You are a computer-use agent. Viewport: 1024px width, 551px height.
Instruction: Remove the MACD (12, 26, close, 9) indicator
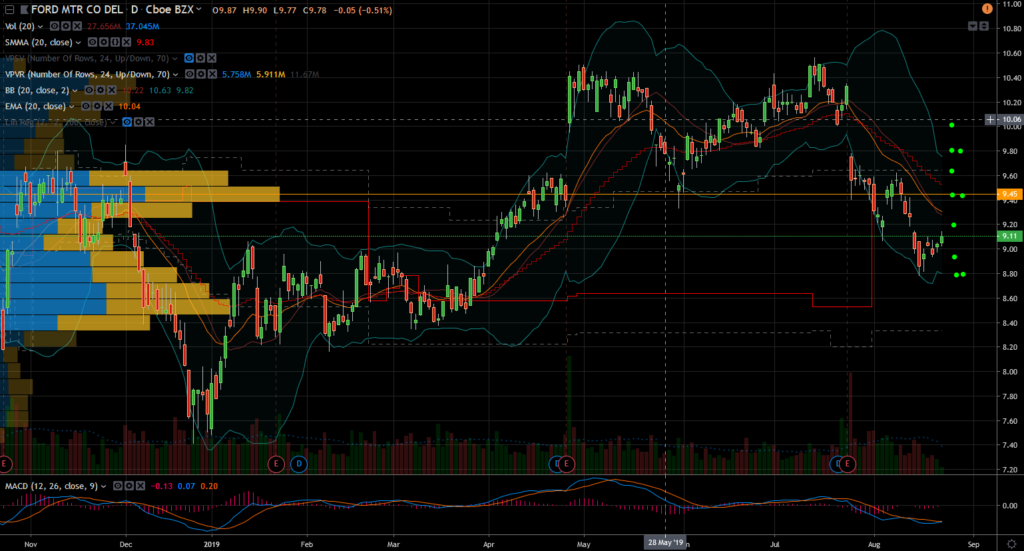pos(140,486)
